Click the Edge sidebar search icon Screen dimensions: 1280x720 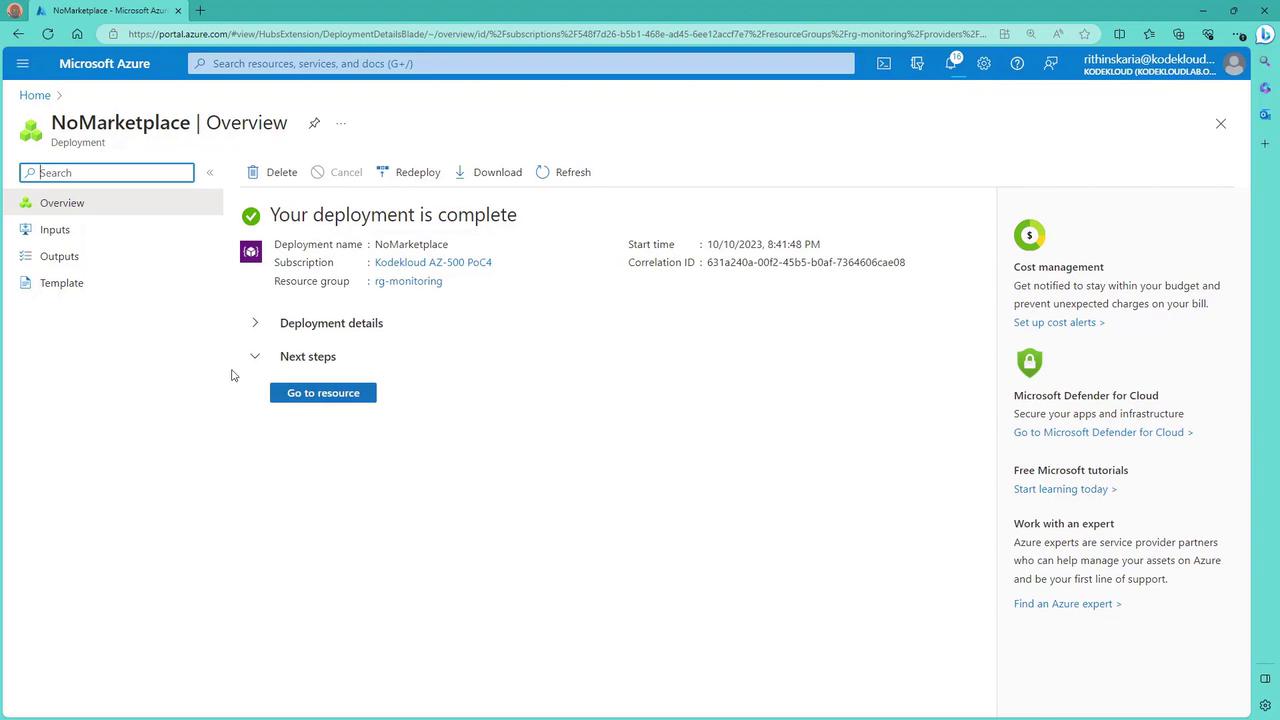click(x=1265, y=62)
